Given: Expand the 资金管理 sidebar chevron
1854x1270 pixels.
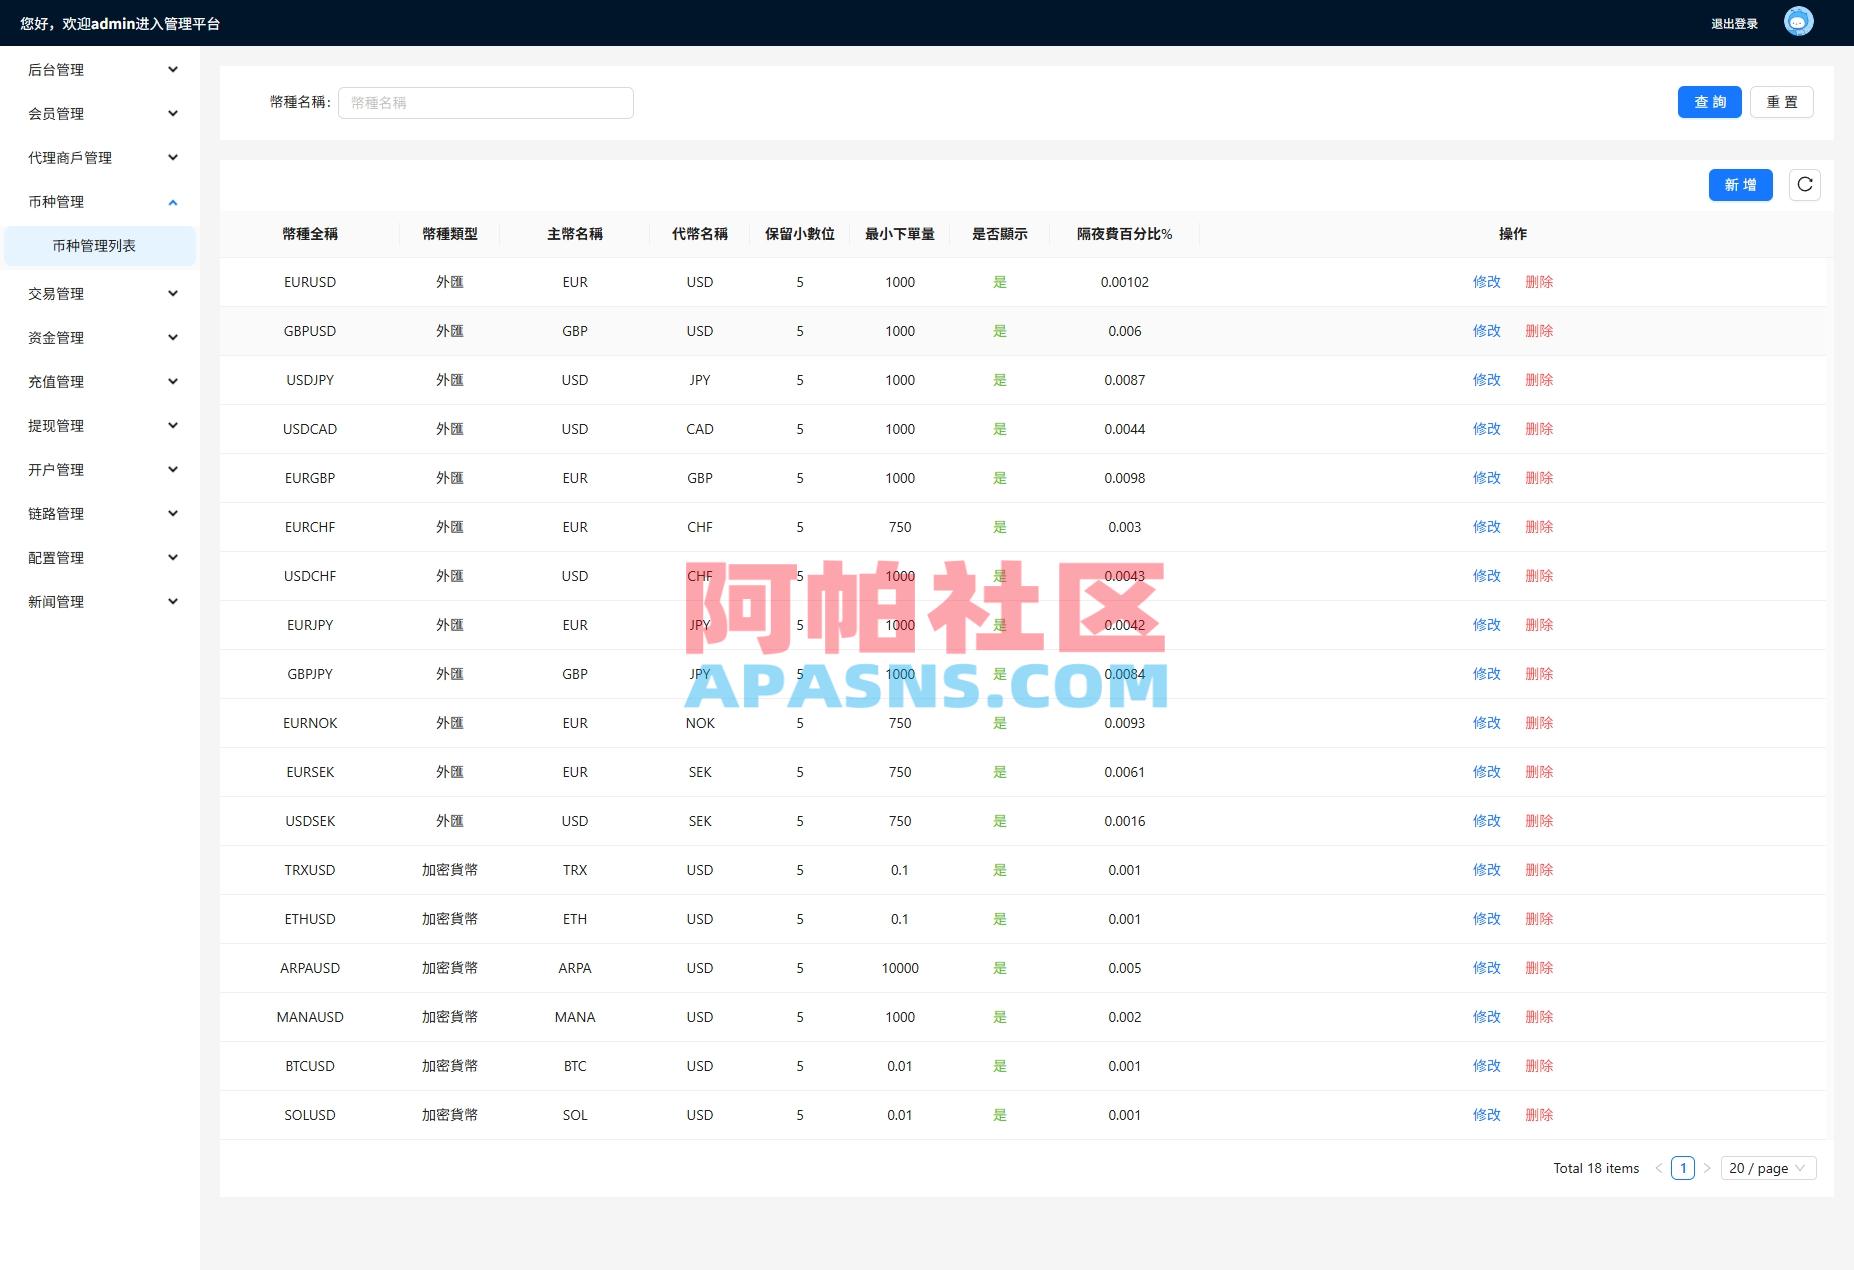Looking at the screenshot, I should click(172, 337).
